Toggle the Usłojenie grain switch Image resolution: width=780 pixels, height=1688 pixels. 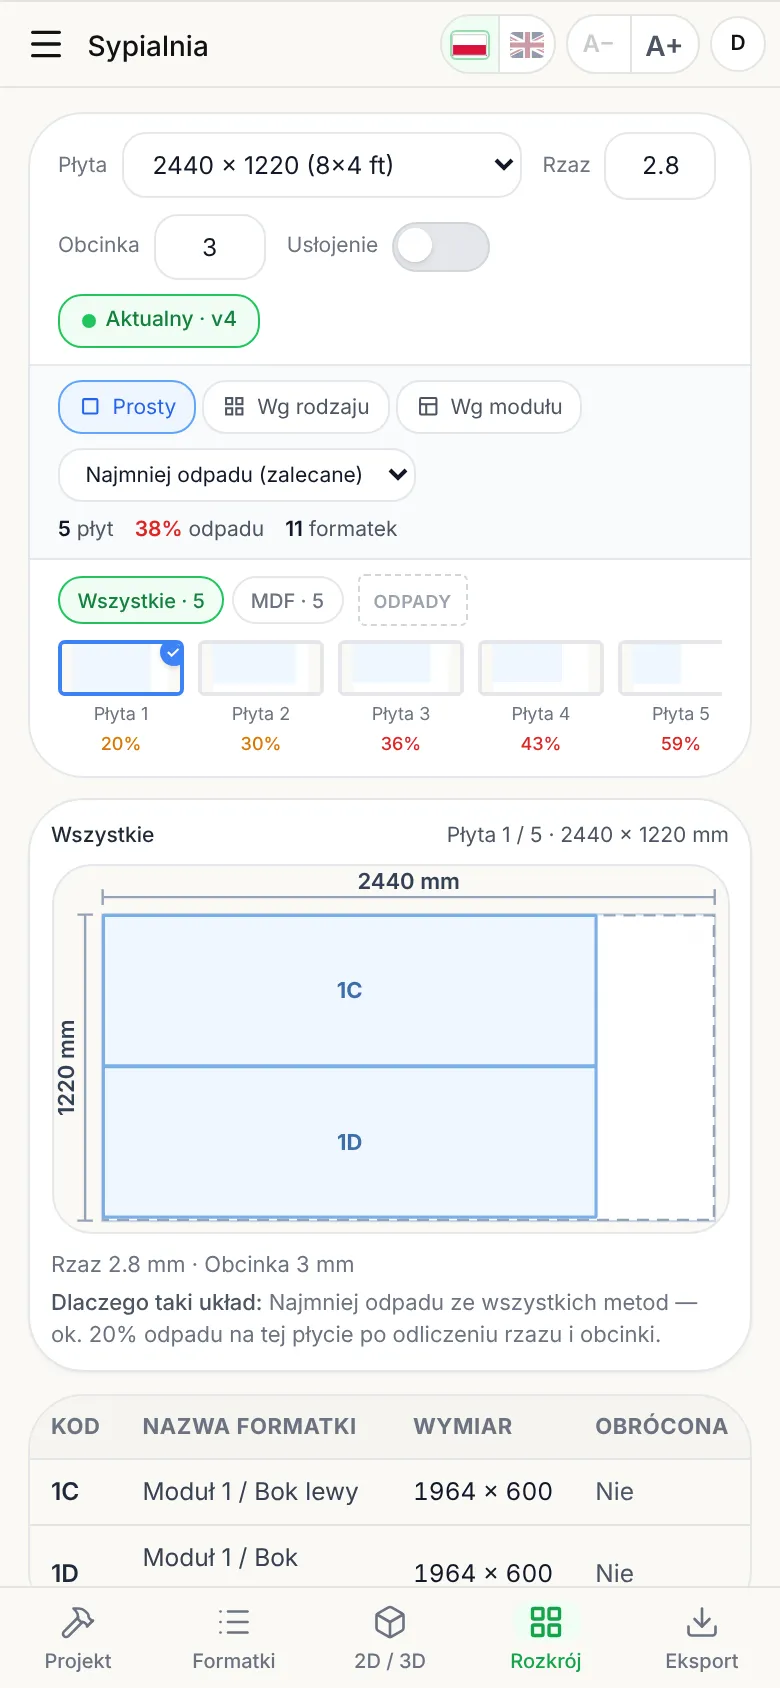441,246
